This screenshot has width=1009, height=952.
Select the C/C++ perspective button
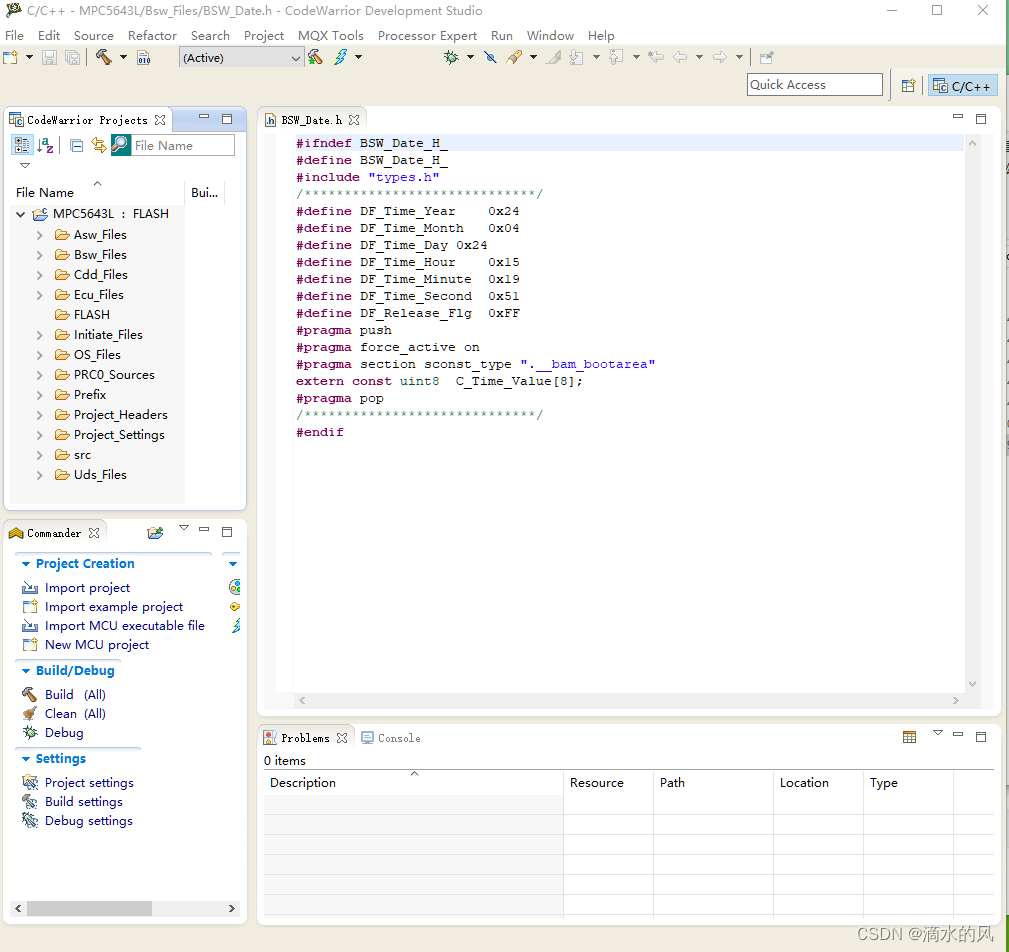[962, 86]
